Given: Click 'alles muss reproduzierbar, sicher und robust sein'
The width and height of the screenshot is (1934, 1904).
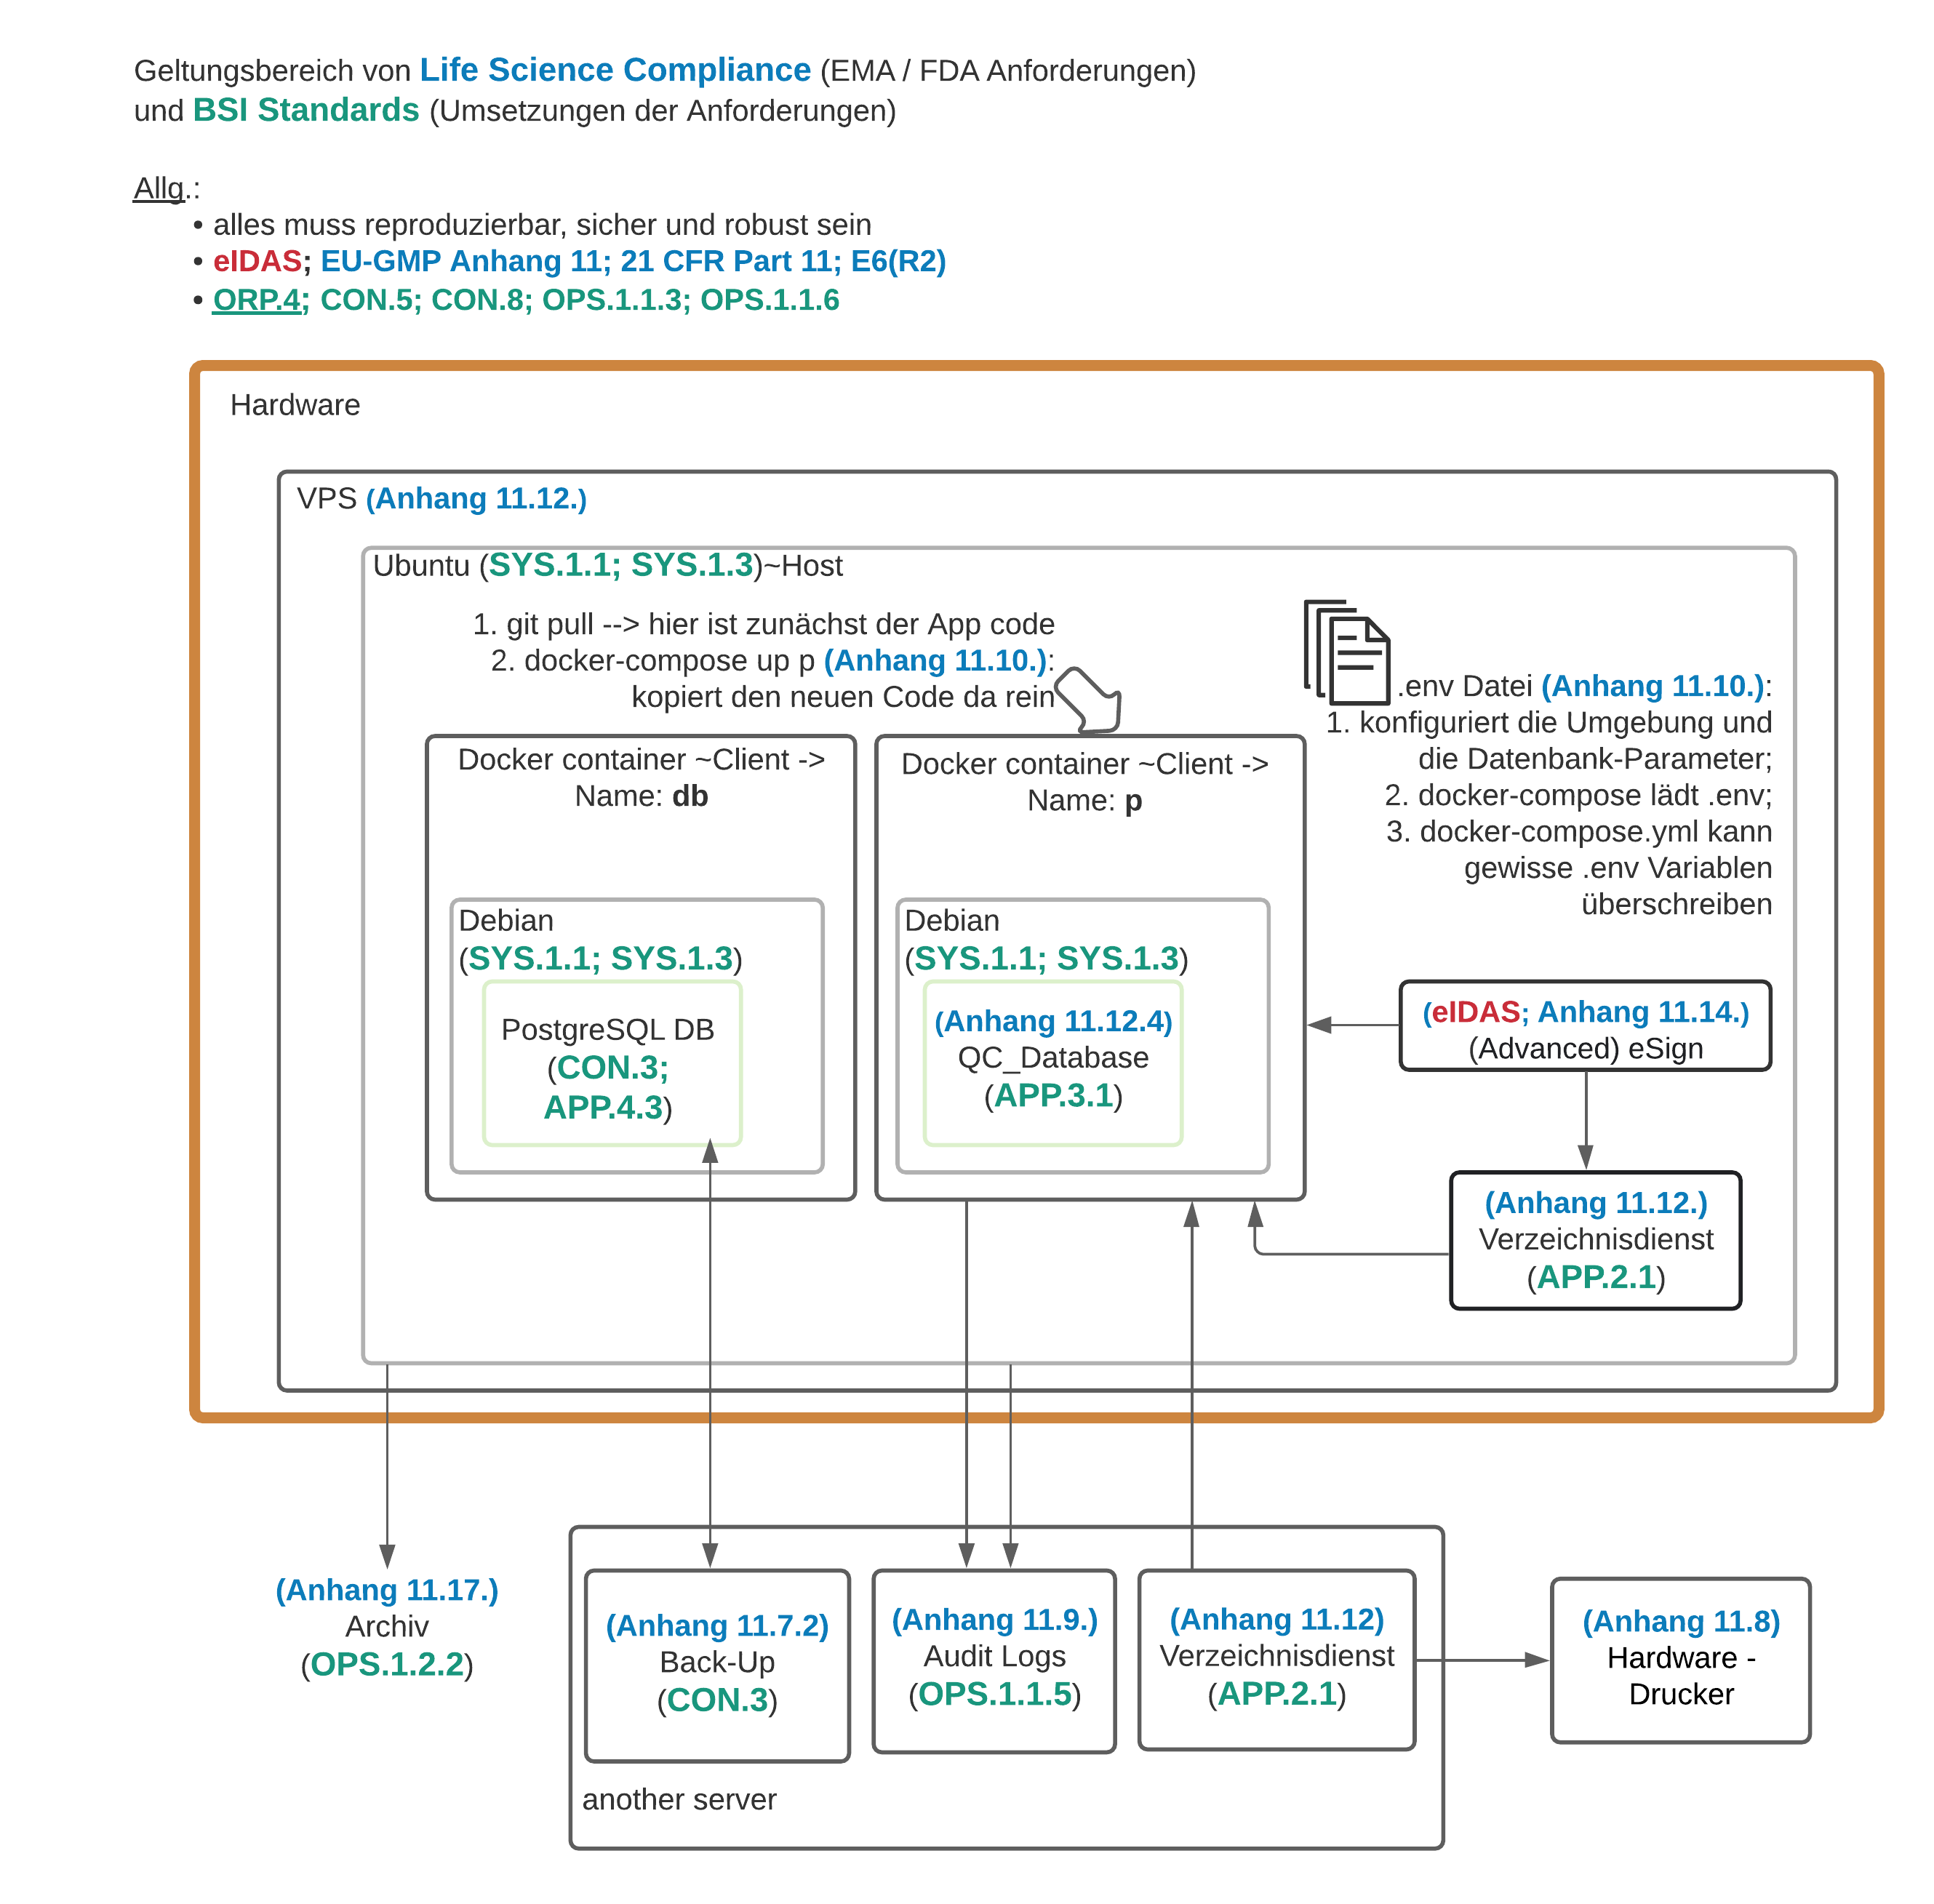Looking at the screenshot, I should click(x=541, y=224).
